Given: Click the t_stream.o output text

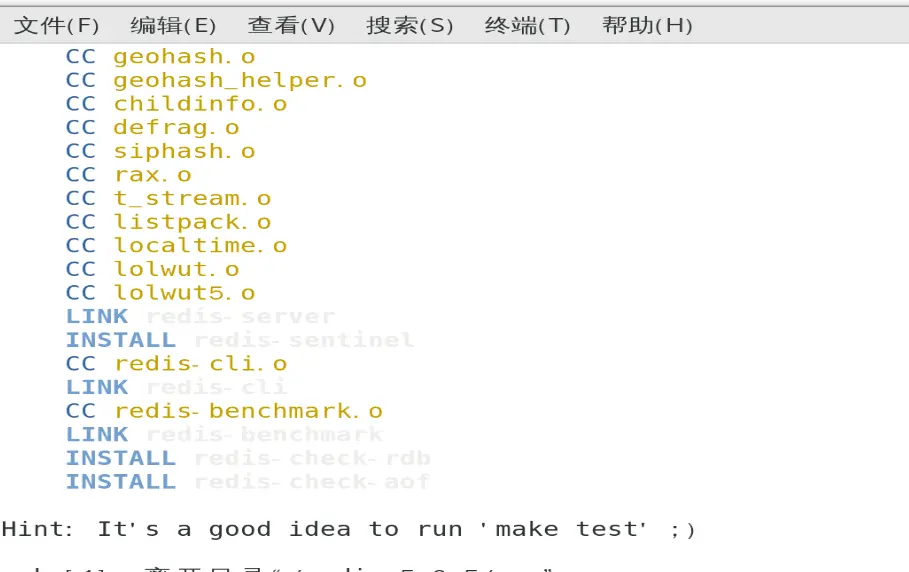Looking at the screenshot, I should 192,199.
